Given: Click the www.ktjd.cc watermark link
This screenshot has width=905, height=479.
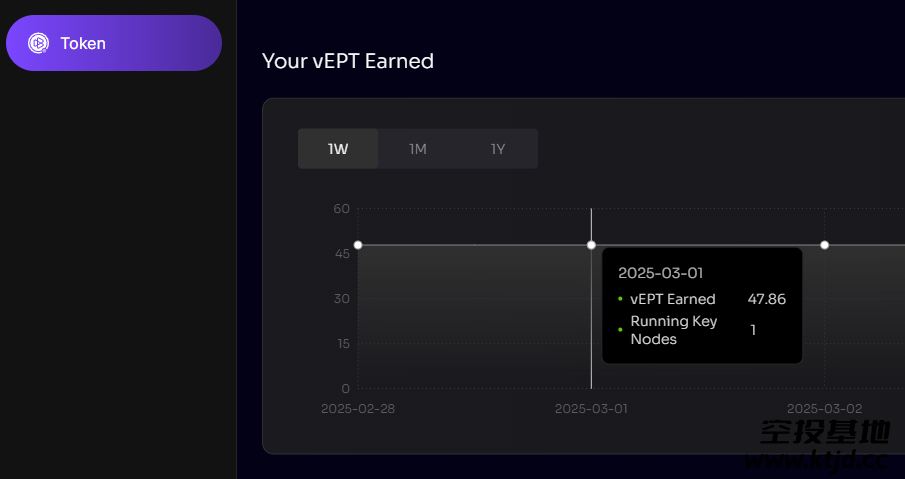Looking at the screenshot, I should [x=816, y=460].
